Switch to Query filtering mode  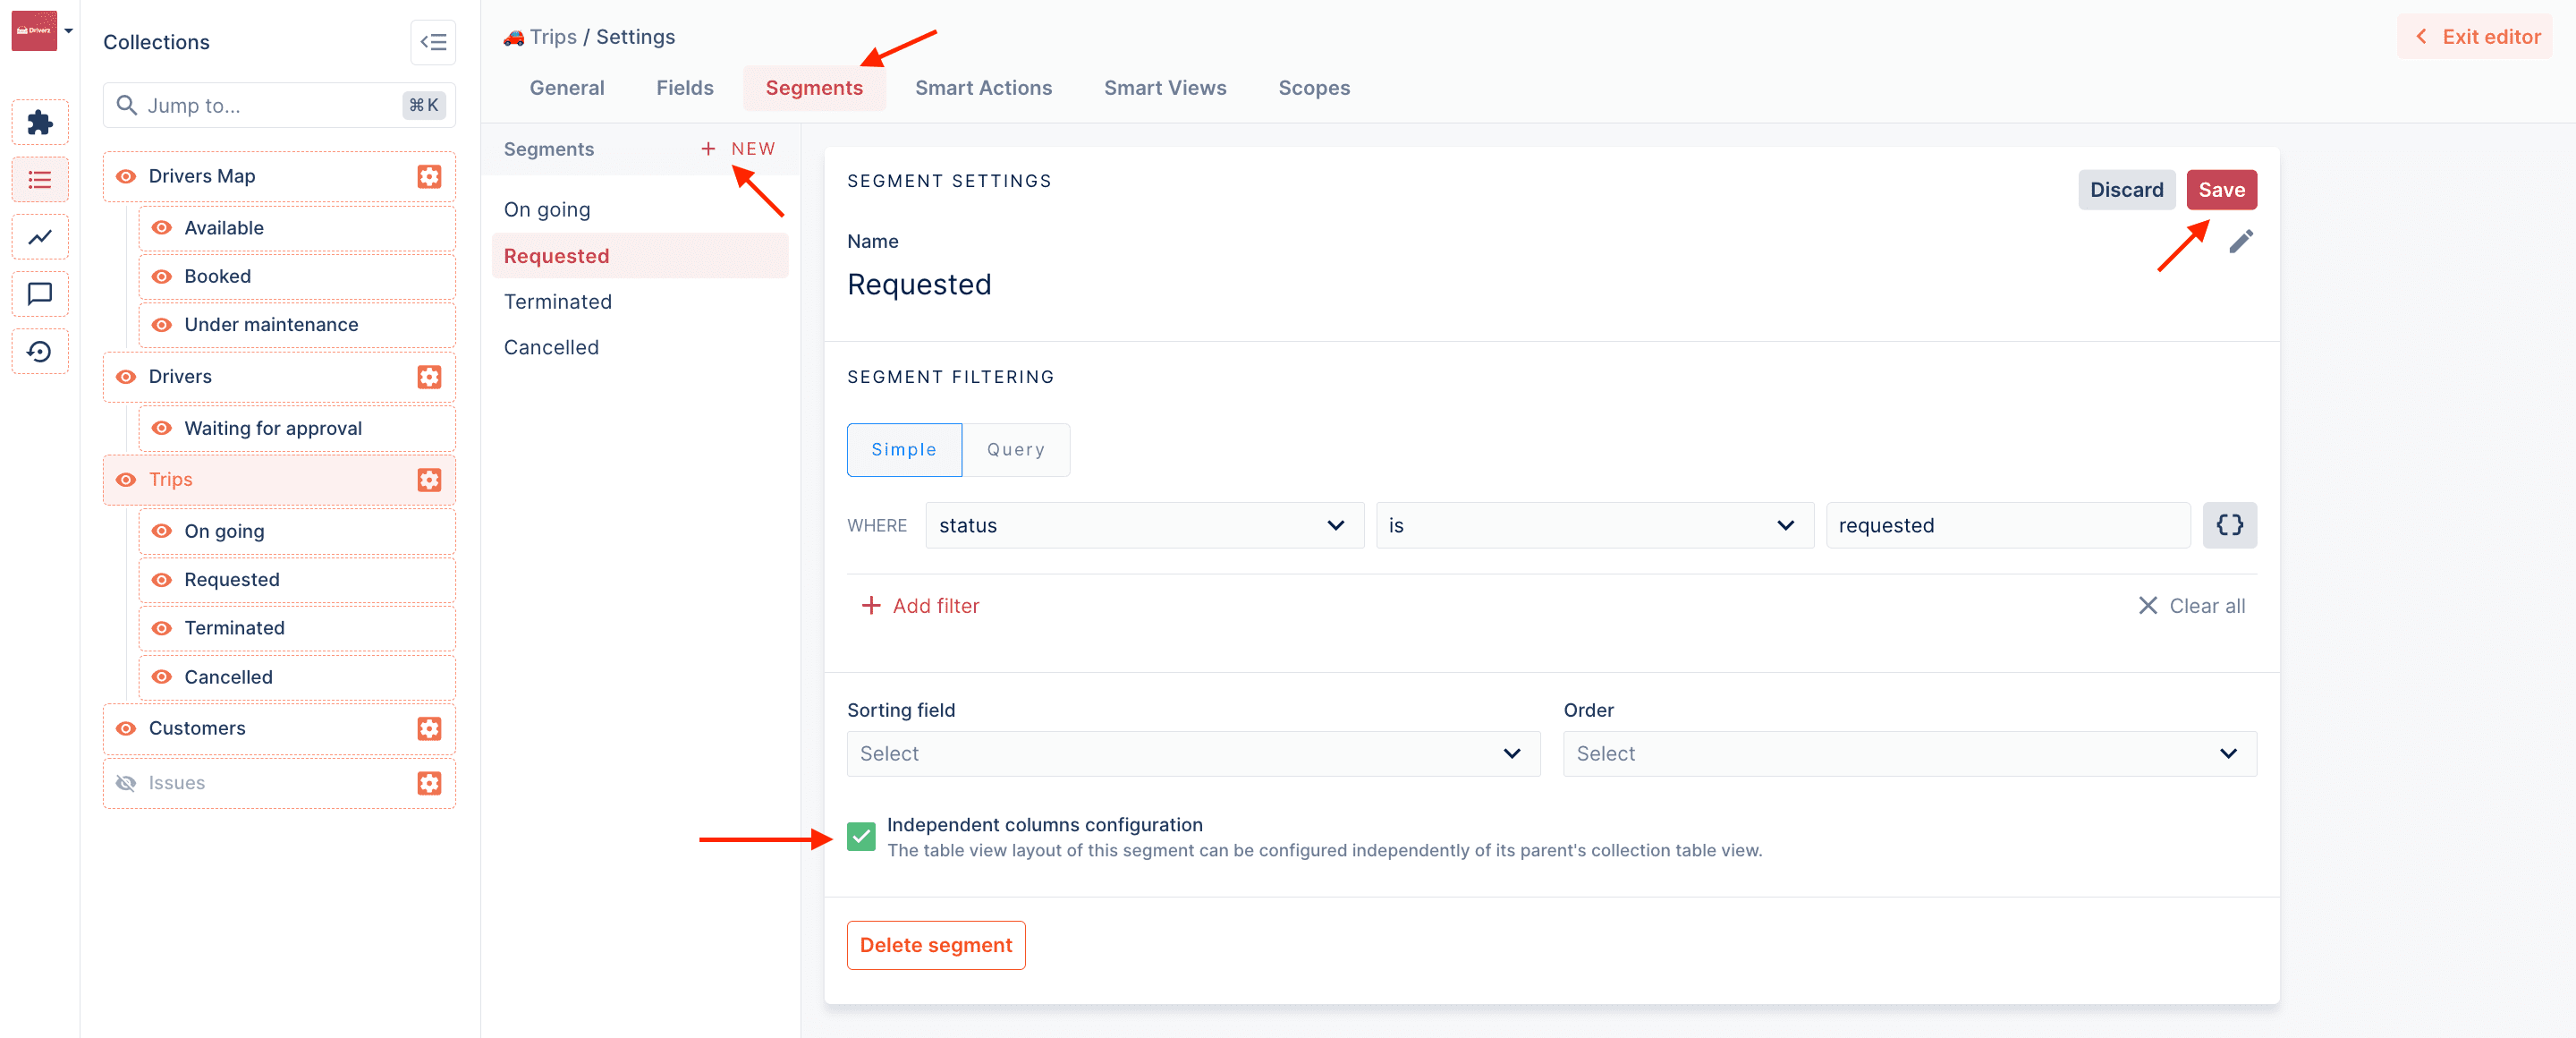tap(1015, 450)
